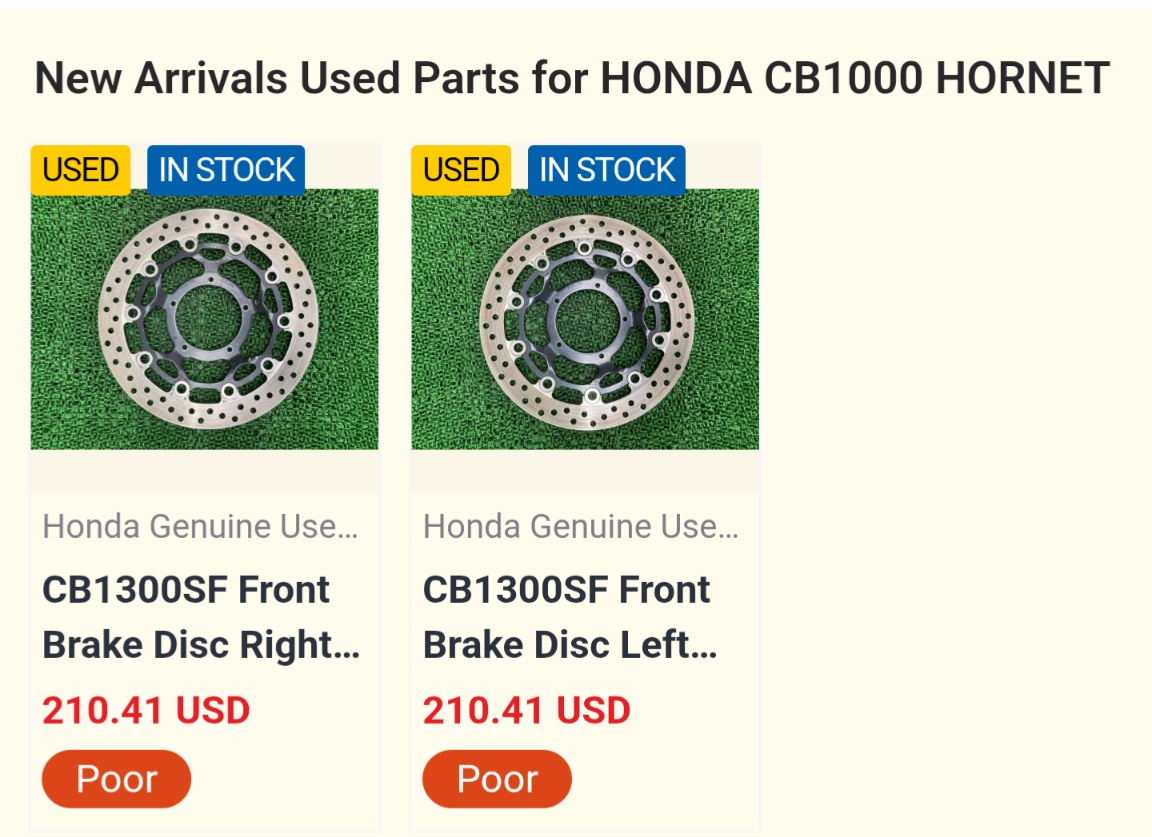Open CB1300SF Front Brake Disc Left title
The height and width of the screenshot is (837, 1152).
(x=570, y=617)
